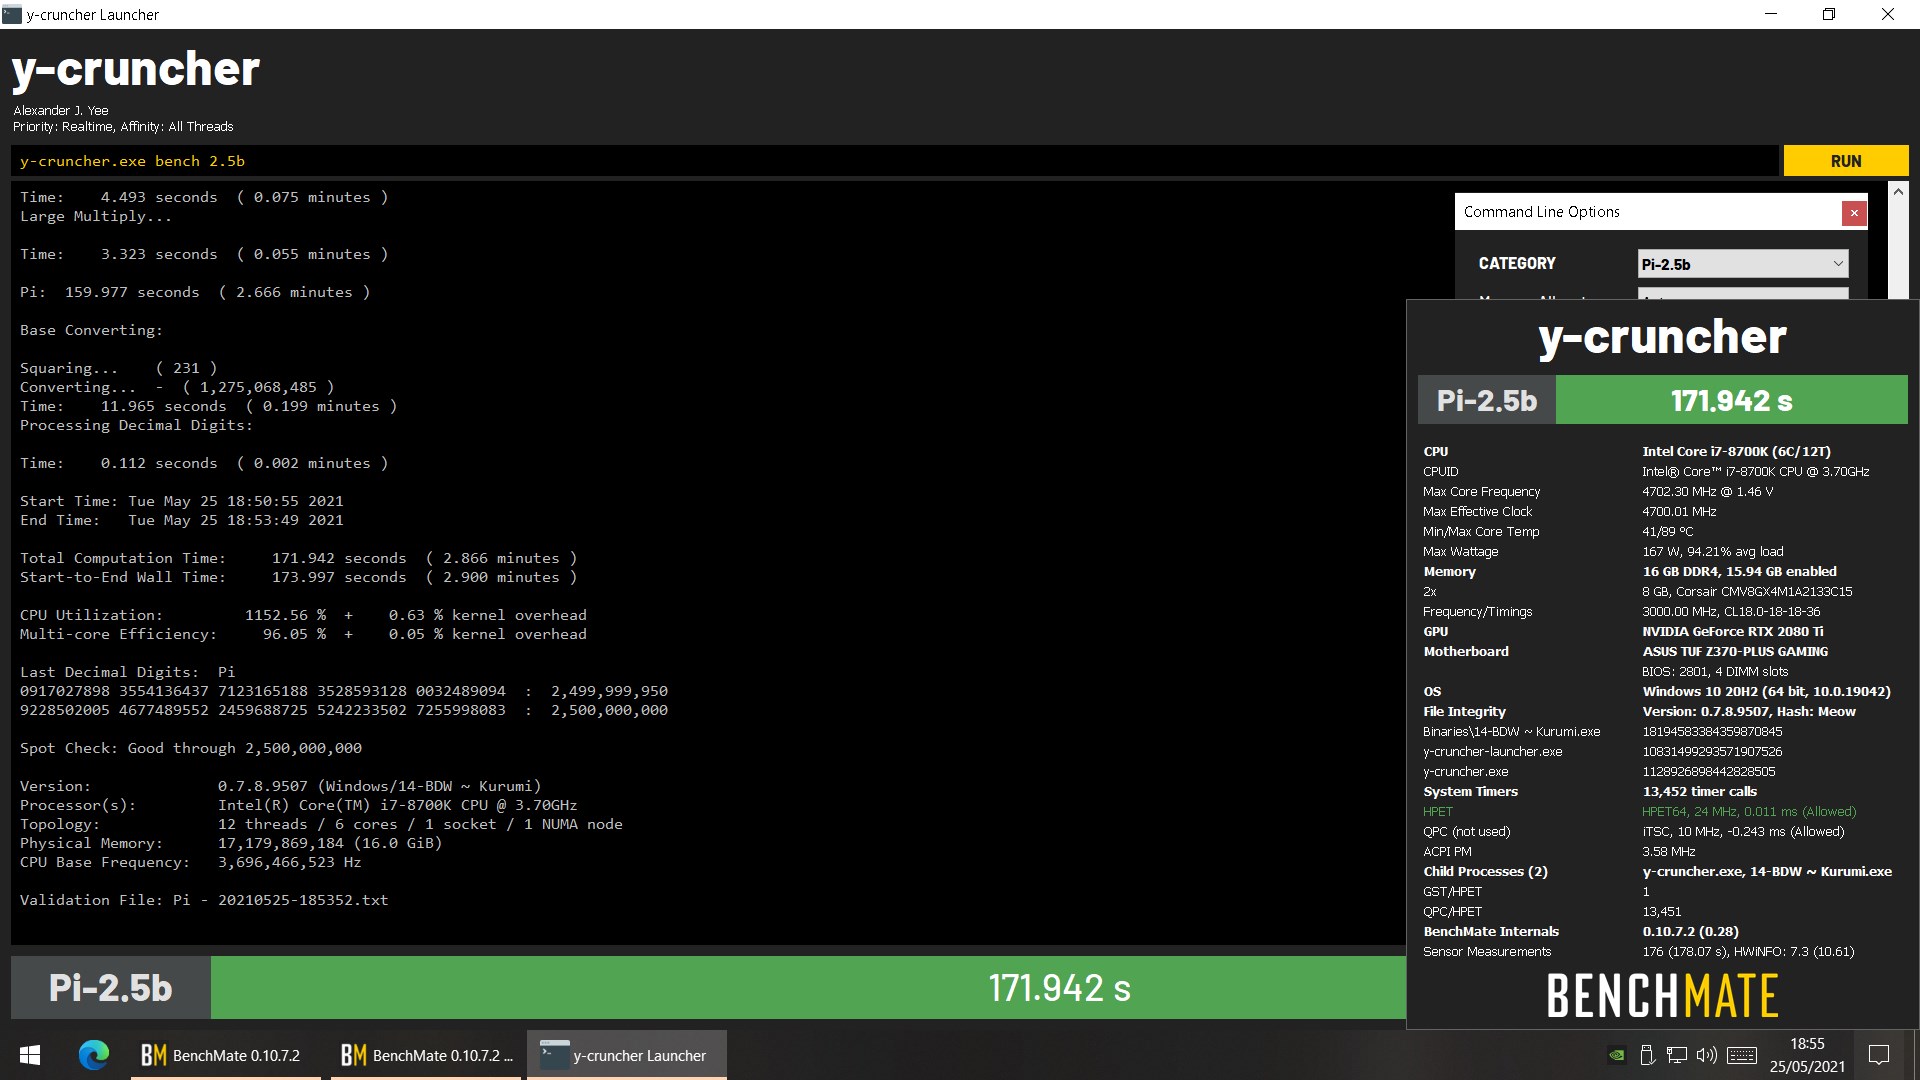Click the Priority: Realtime, Affinity: All Threads text
Image resolution: width=1920 pixels, height=1080 pixels.
click(123, 127)
